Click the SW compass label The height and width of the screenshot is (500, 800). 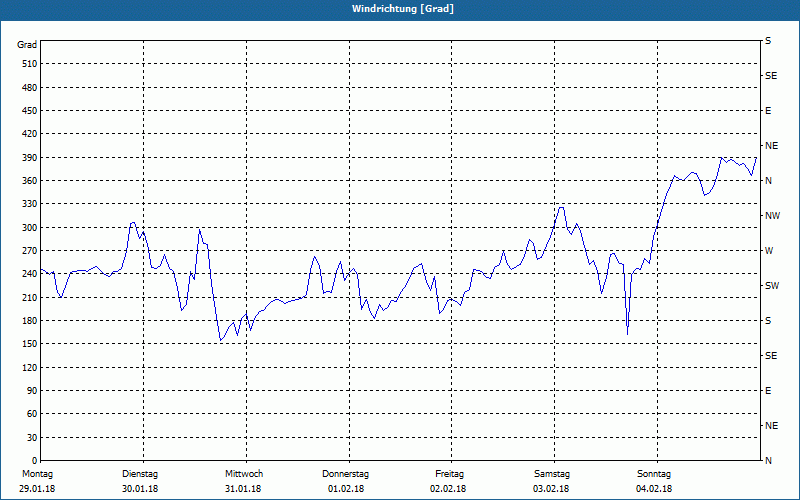pos(772,286)
